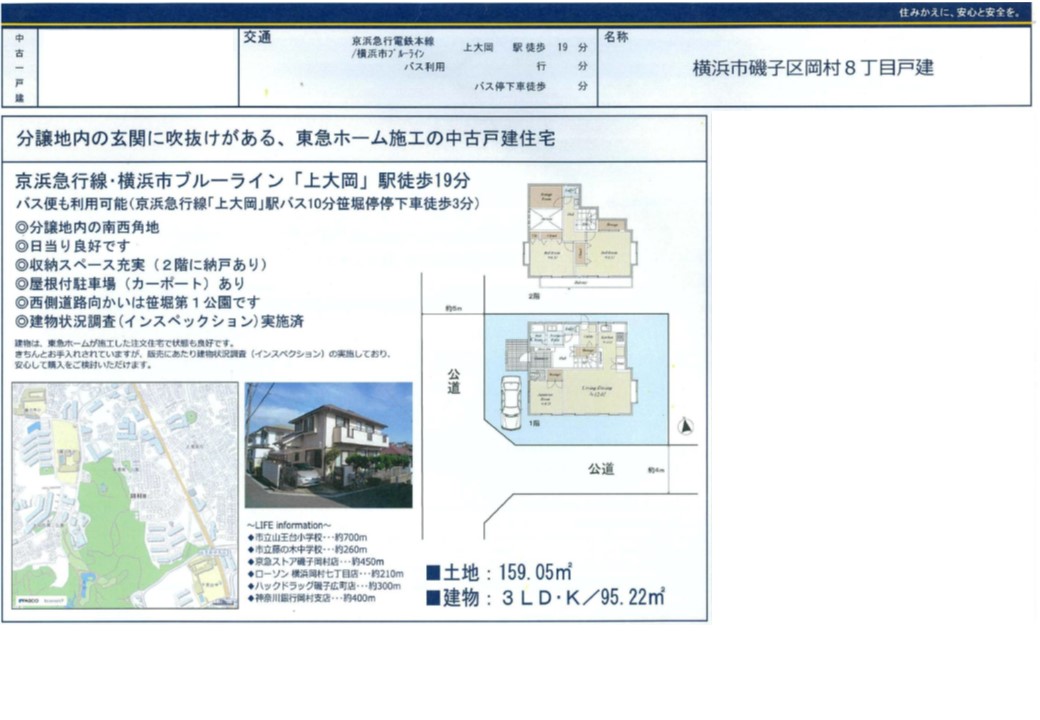Click the ◆ marker beside ローソン entry
Image resolution: width=1040 pixels, height=720 pixels.
click(249, 574)
